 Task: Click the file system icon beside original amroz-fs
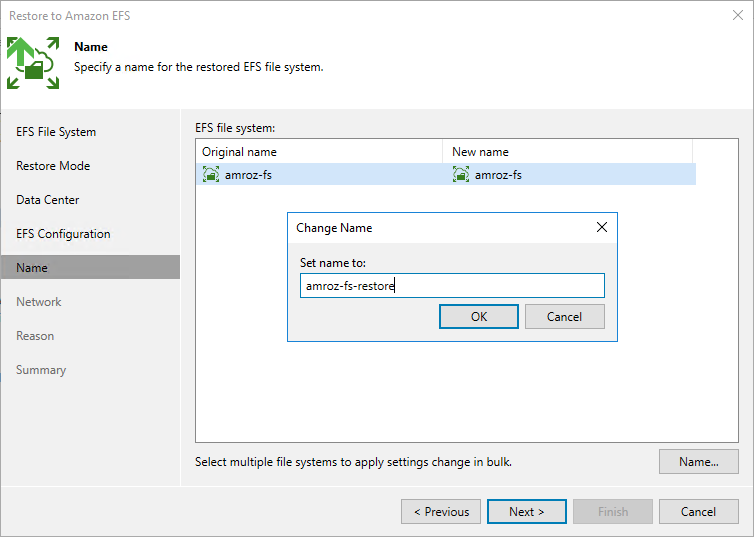[x=211, y=175]
